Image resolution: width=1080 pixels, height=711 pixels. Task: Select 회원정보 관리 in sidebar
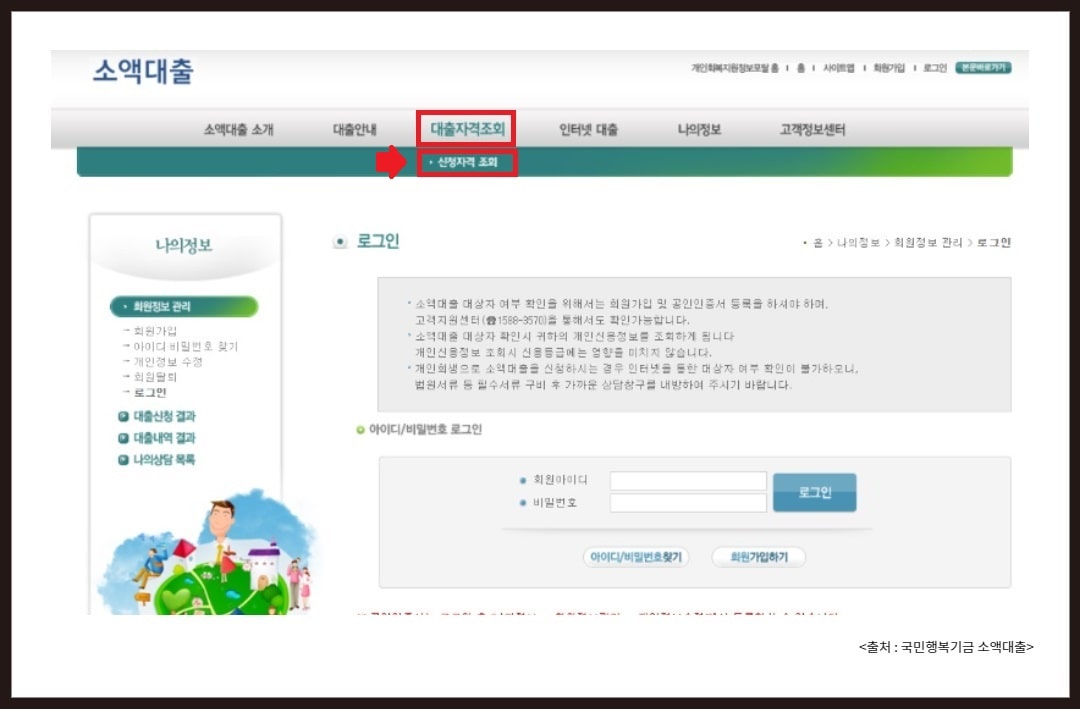(x=184, y=307)
